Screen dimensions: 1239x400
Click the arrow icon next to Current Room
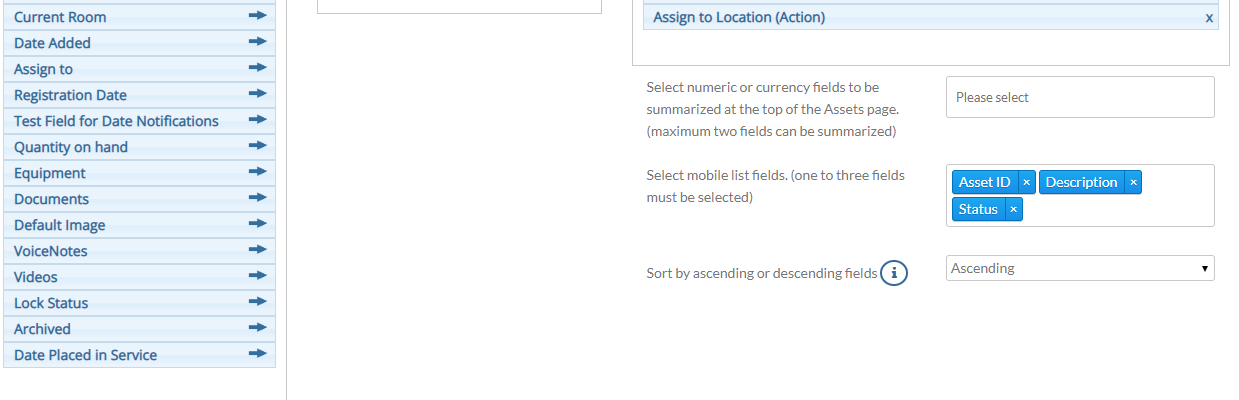[258, 16]
